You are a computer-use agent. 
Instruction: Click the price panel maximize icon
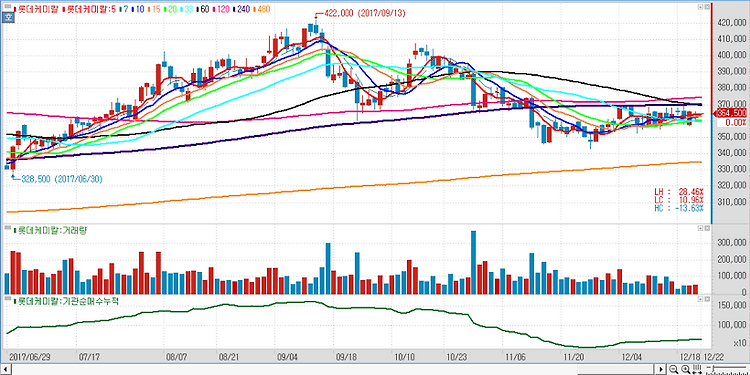(700, 7)
